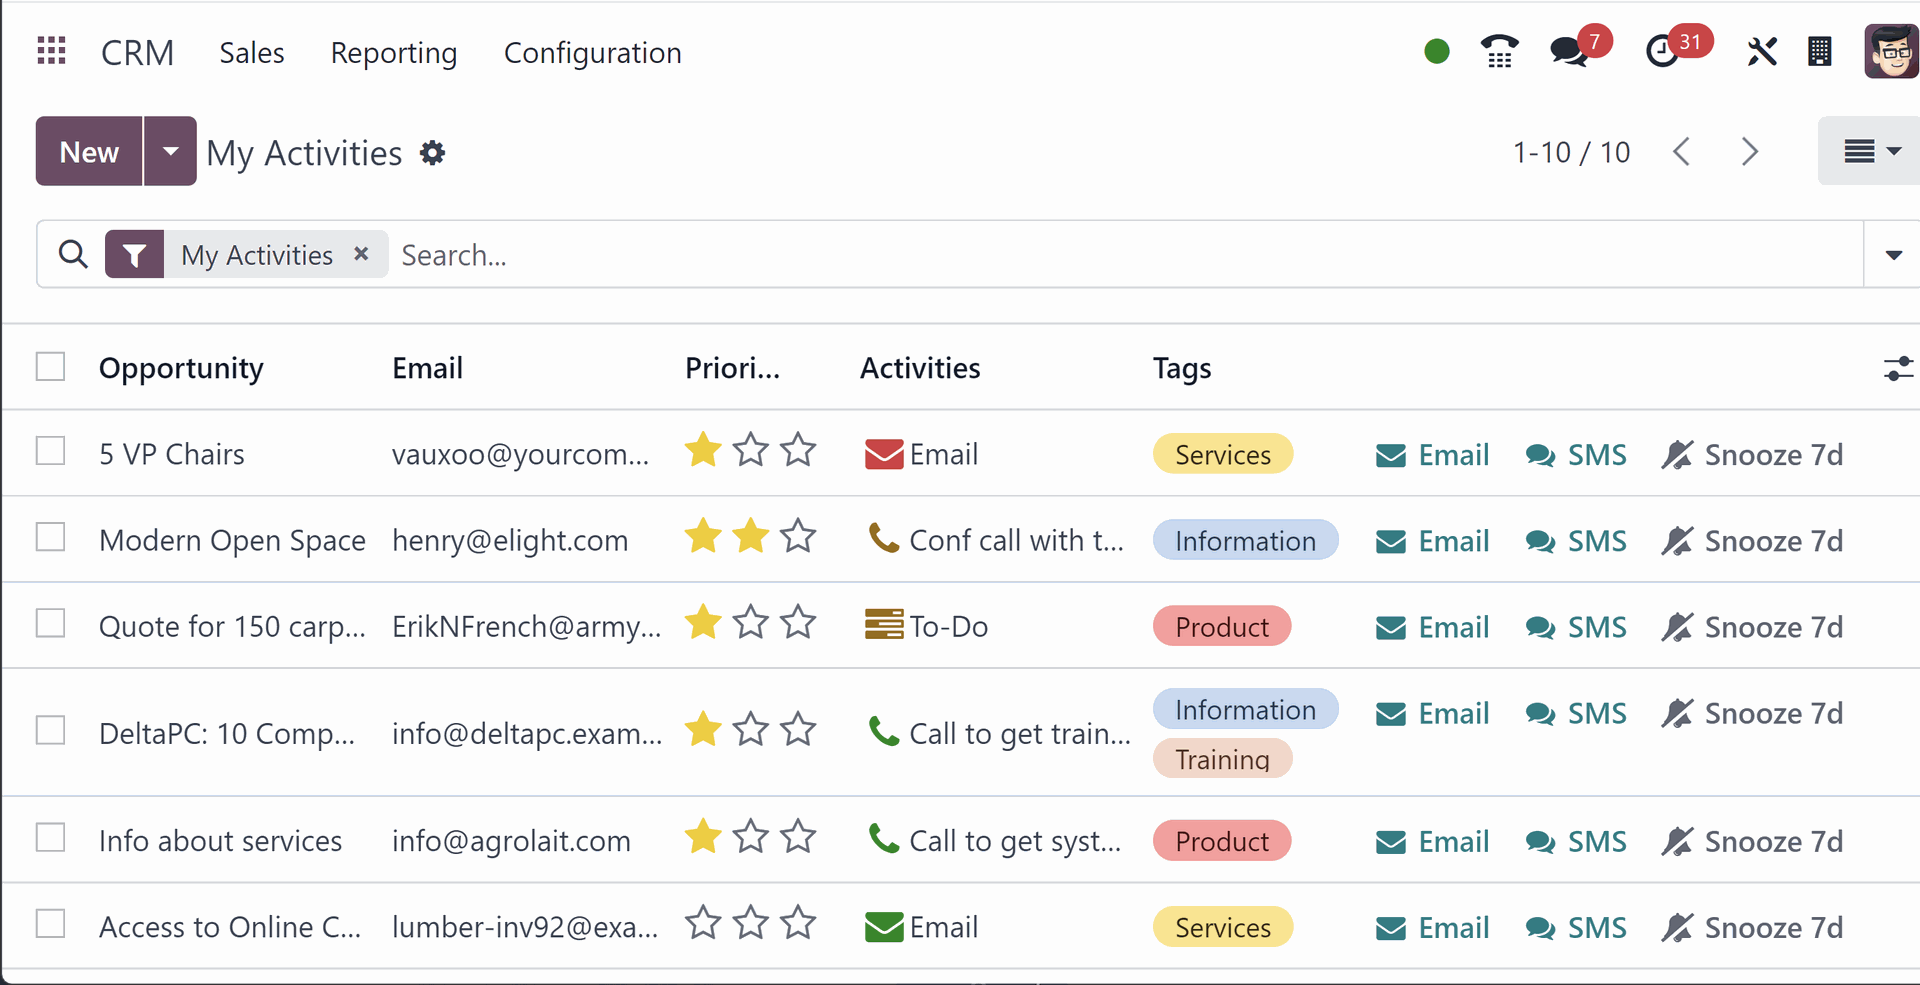1920x985 pixels.
Task: Click yellow Services tag on 5 VP Chairs
Action: click(1223, 454)
